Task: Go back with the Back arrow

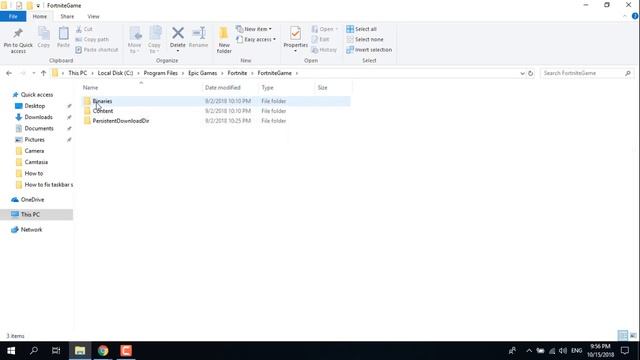Action: (9, 73)
